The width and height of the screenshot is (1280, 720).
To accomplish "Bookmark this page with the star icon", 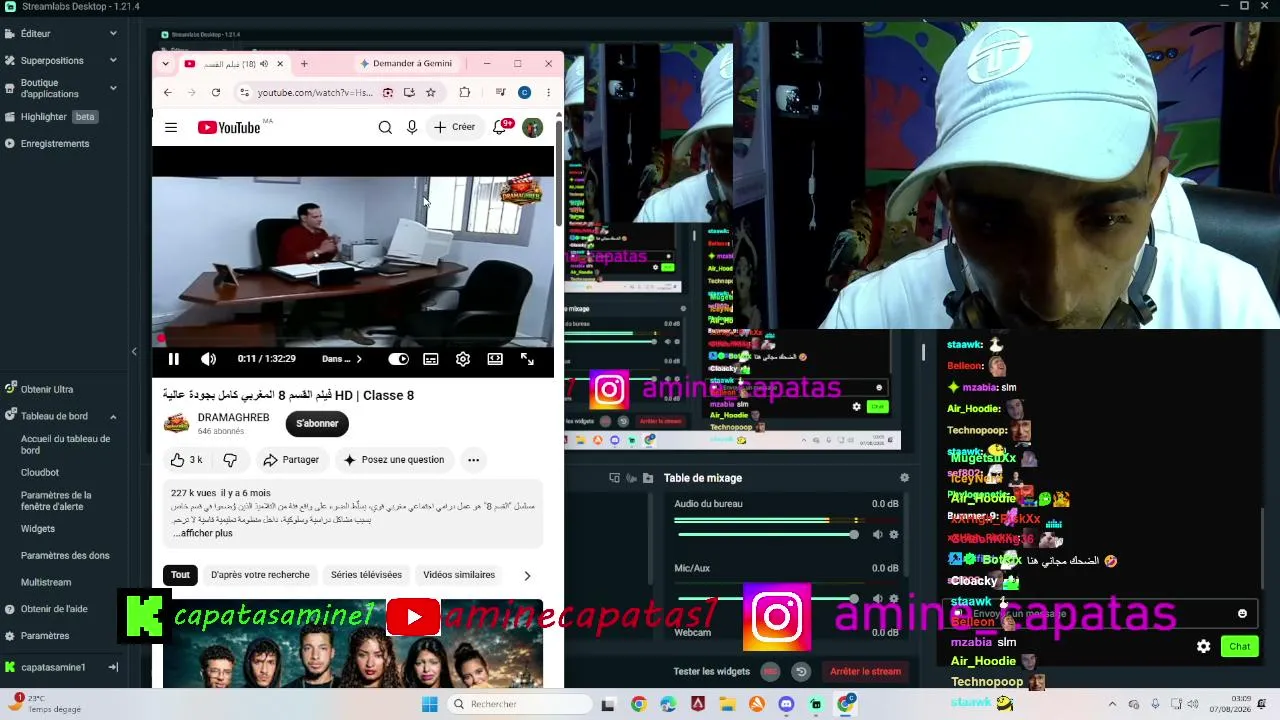I will 431,92.
